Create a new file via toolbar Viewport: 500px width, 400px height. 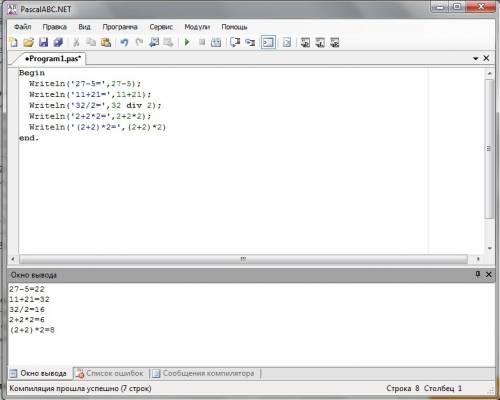coord(14,42)
